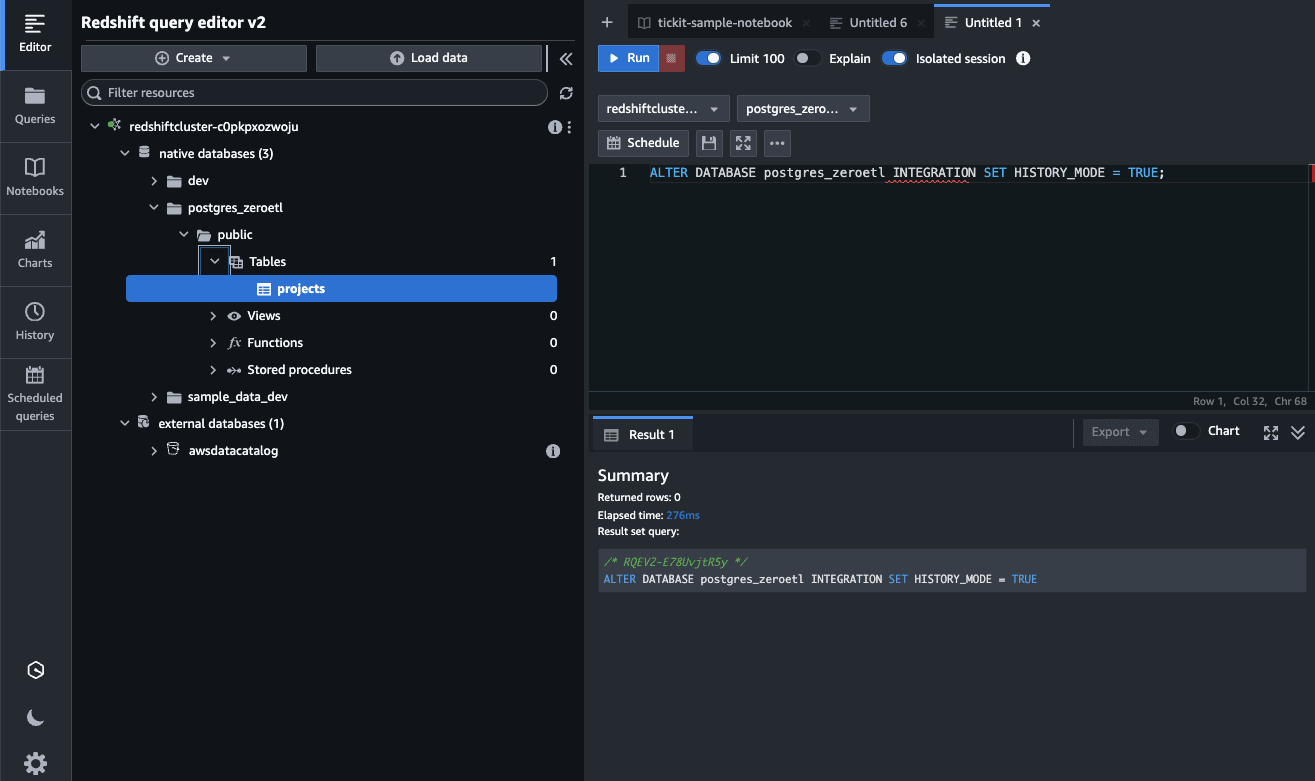
Task: Open the redshiftcluster connection dropdown
Action: coord(664,109)
